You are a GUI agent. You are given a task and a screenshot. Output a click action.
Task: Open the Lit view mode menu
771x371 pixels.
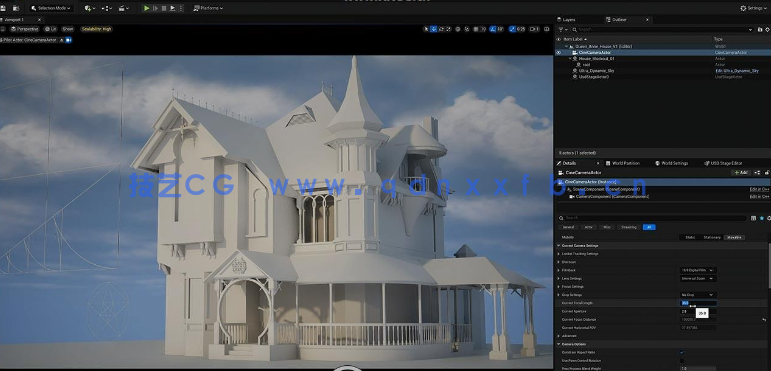point(50,29)
